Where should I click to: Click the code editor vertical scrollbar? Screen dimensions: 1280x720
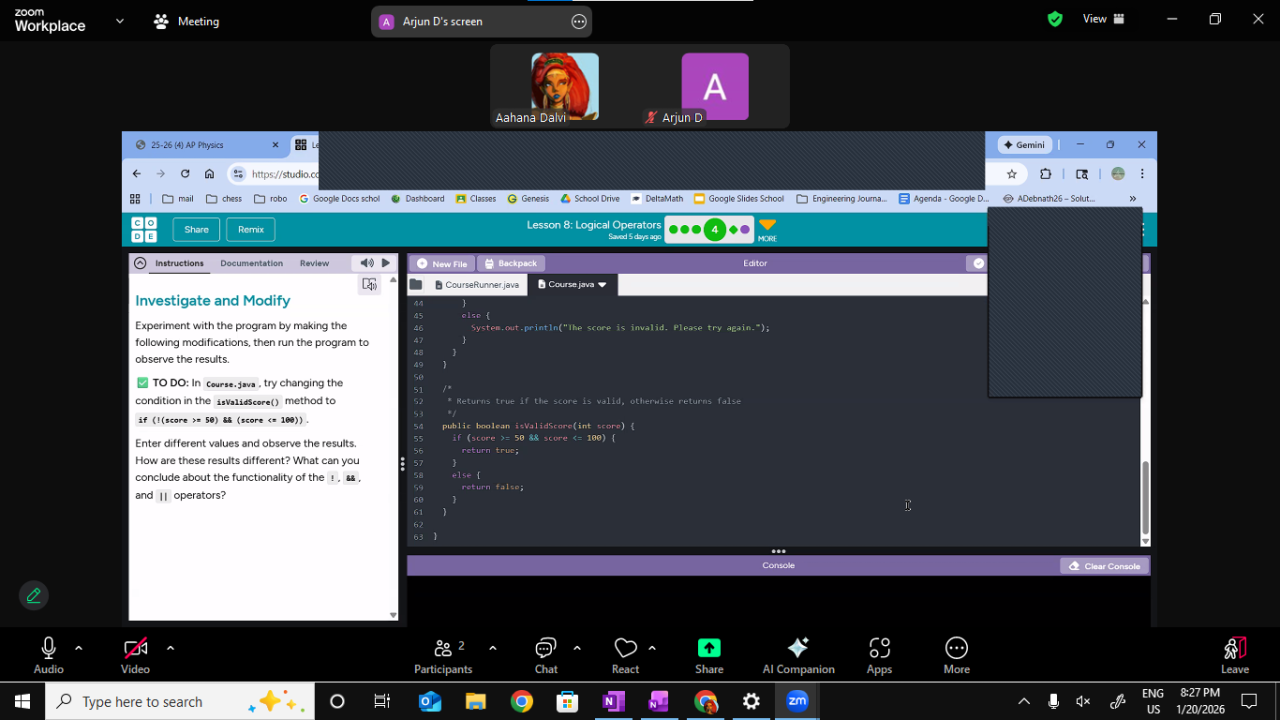coord(1146,495)
